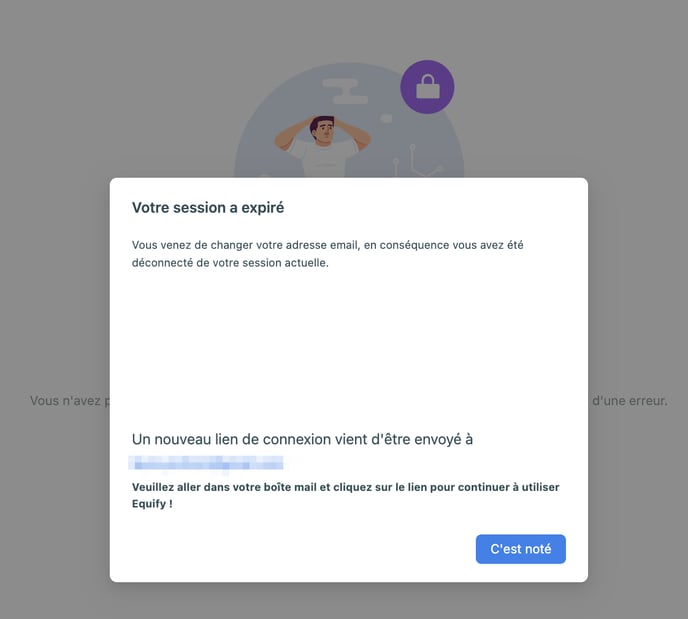Click the dimmed backdrop below the dialog
The width and height of the screenshot is (688, 619).
pyautogui.click(x=344, y=601)
